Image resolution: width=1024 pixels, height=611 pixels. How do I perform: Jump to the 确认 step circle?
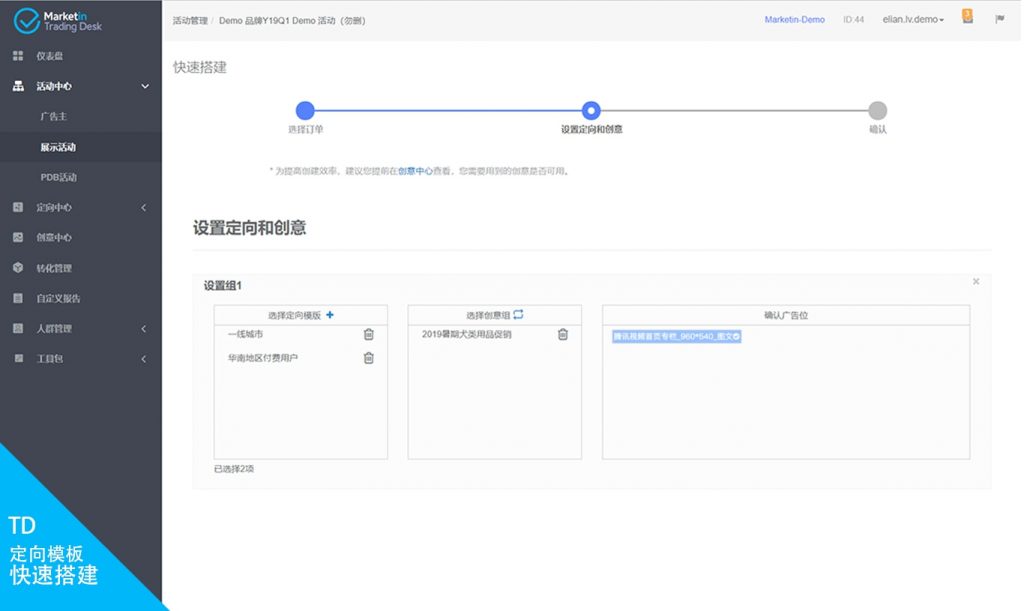[877, 111]
